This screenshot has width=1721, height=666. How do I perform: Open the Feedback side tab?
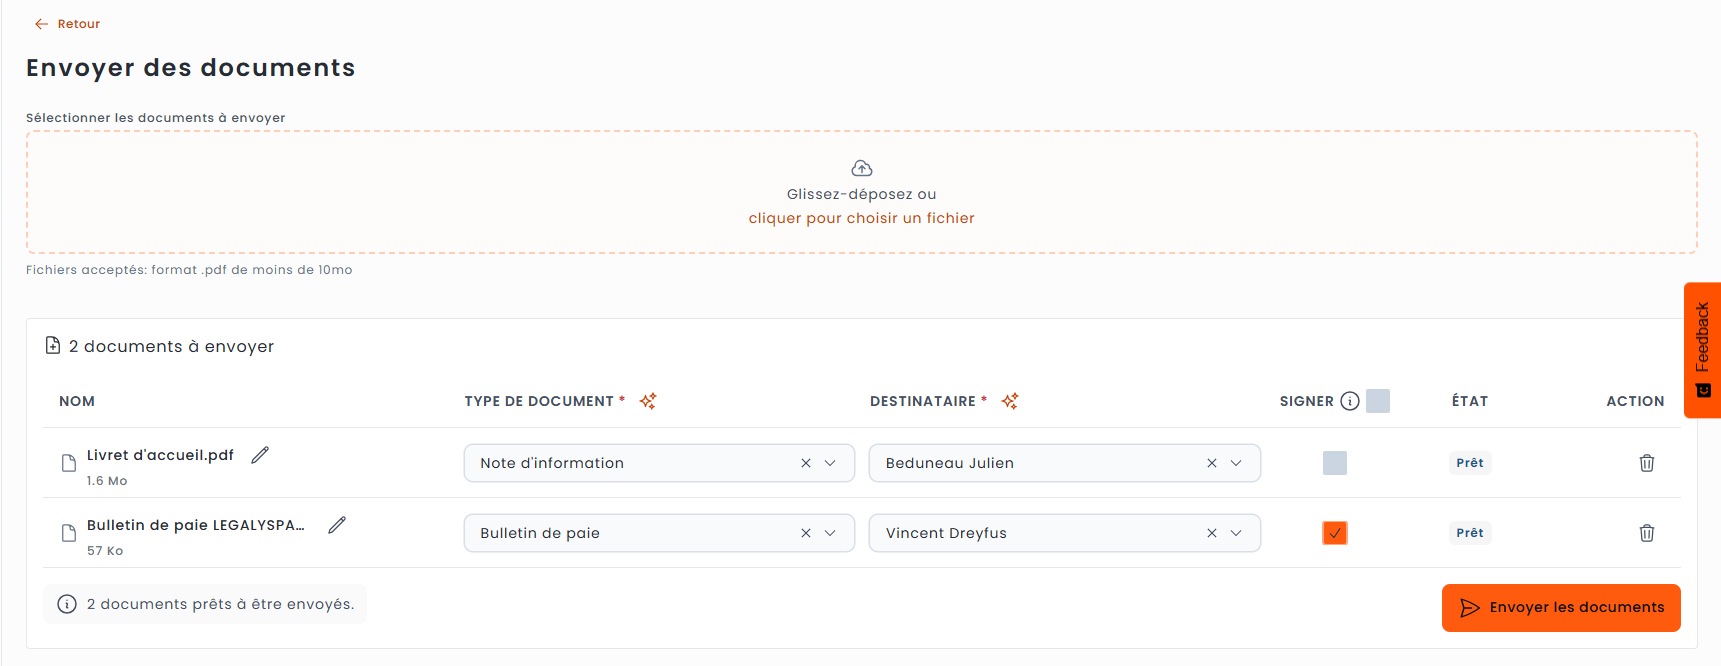click(1703, 350)
